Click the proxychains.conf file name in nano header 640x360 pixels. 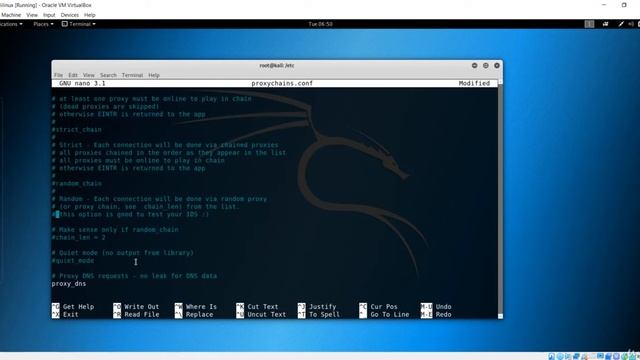click(282, 83)
